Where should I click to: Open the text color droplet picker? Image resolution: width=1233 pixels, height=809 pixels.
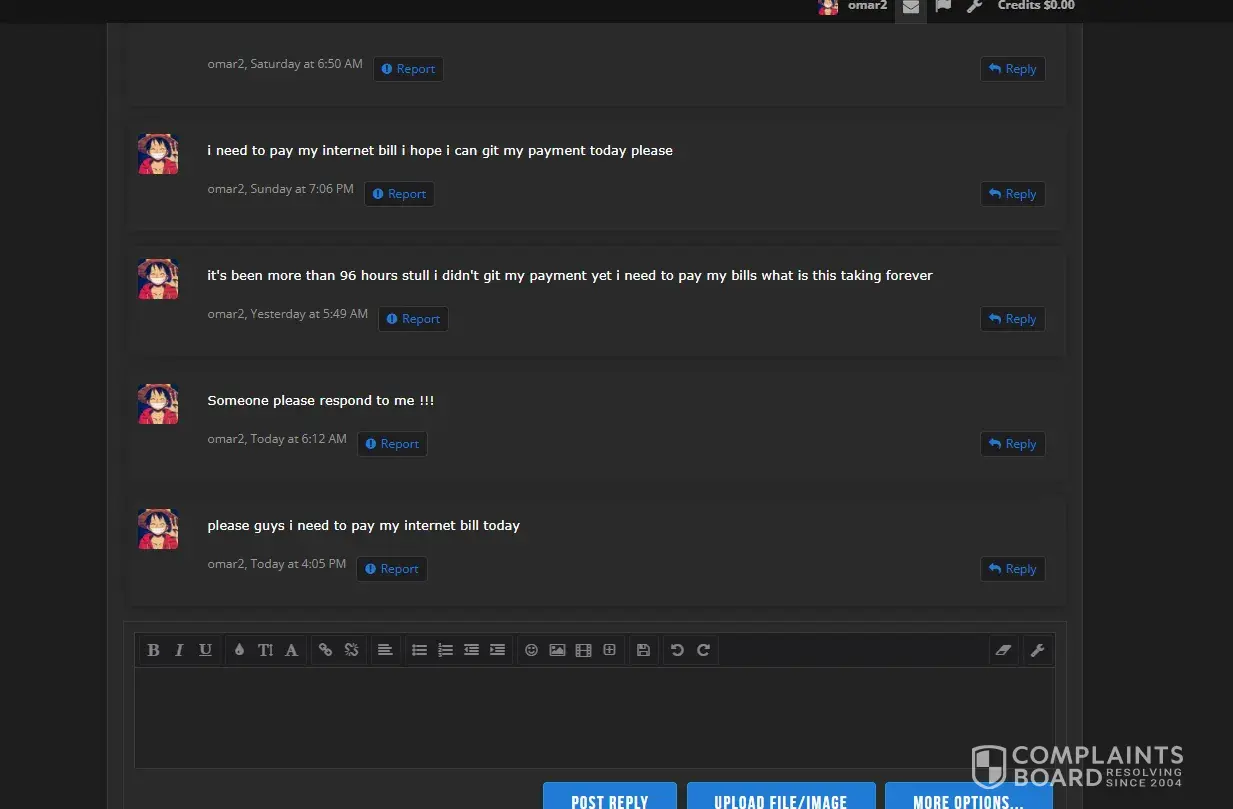pyautogui.click(x=239, y=650)
